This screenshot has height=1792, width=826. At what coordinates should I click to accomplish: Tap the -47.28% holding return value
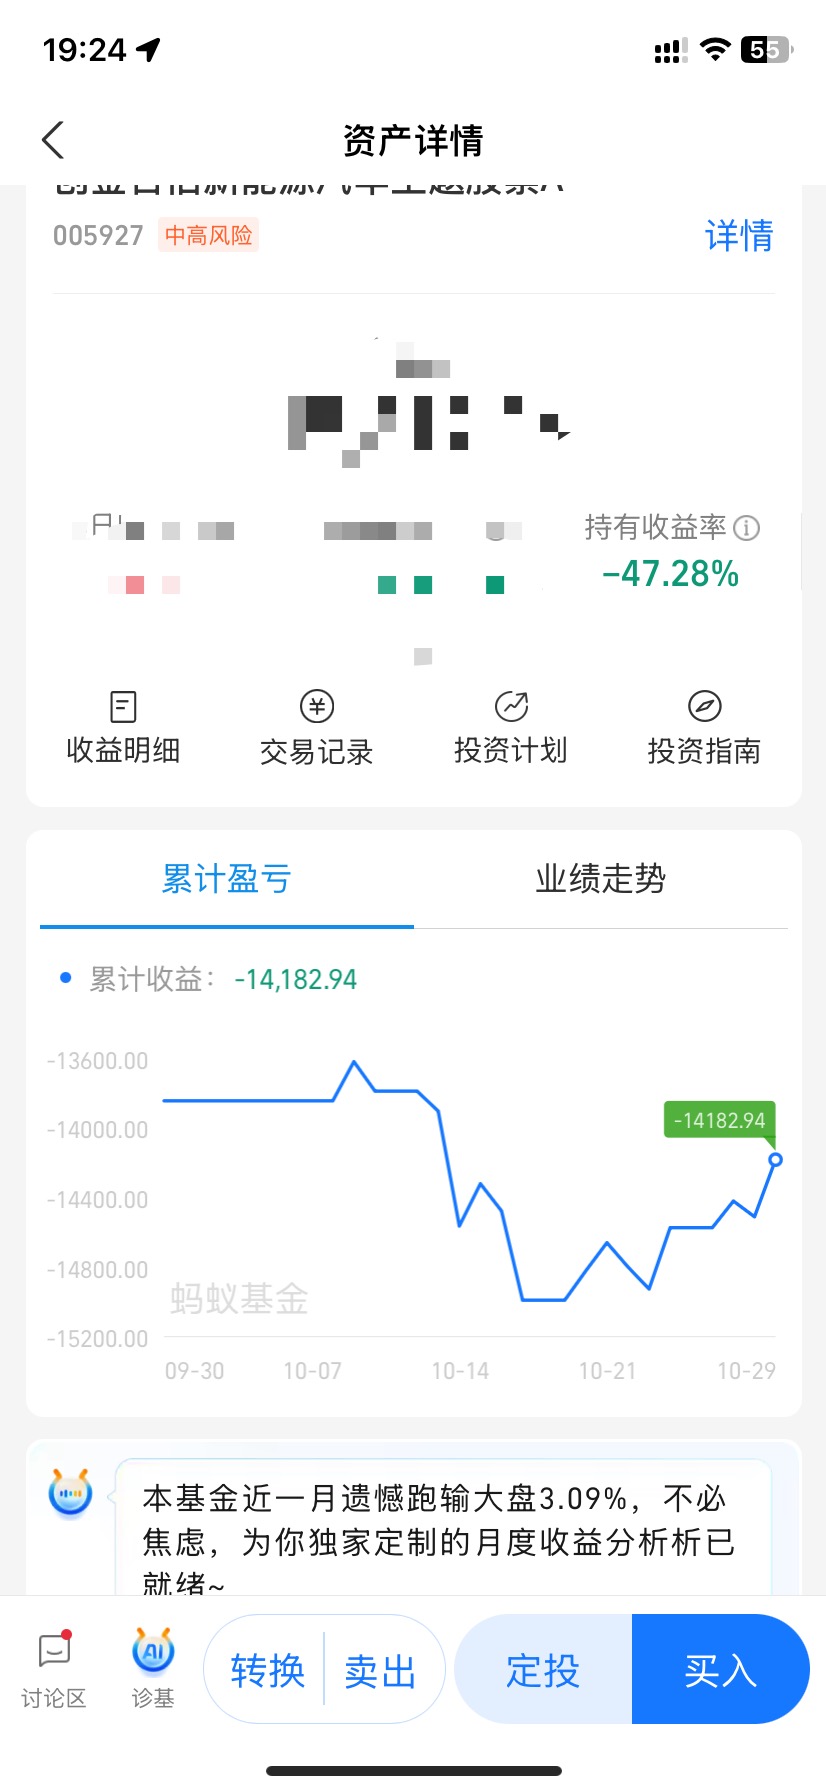pyautogui.click(x=670, y=574)
